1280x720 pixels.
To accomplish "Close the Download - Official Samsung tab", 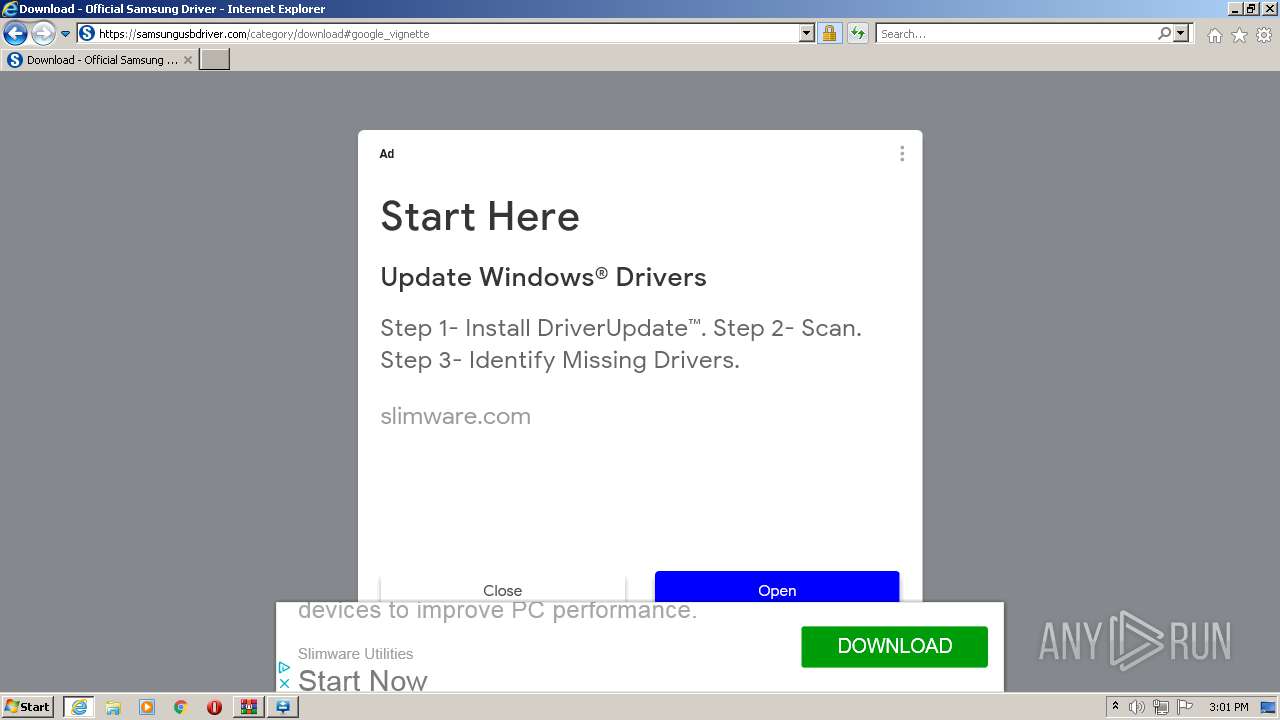I will coord(188,60).
